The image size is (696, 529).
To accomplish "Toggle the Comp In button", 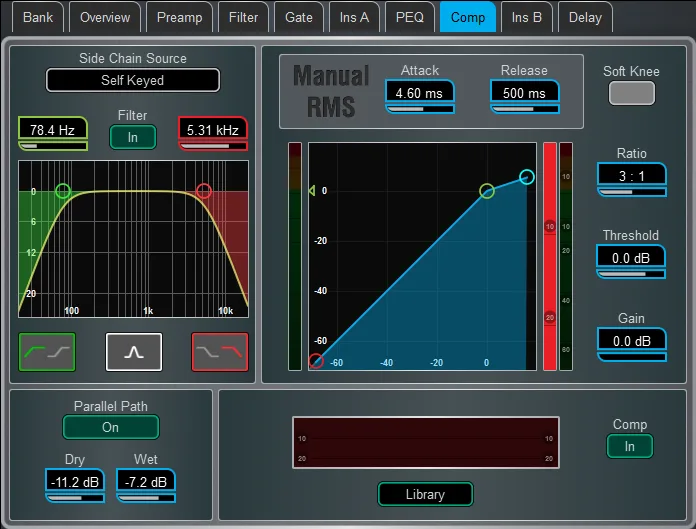I will tap(630, 446).
